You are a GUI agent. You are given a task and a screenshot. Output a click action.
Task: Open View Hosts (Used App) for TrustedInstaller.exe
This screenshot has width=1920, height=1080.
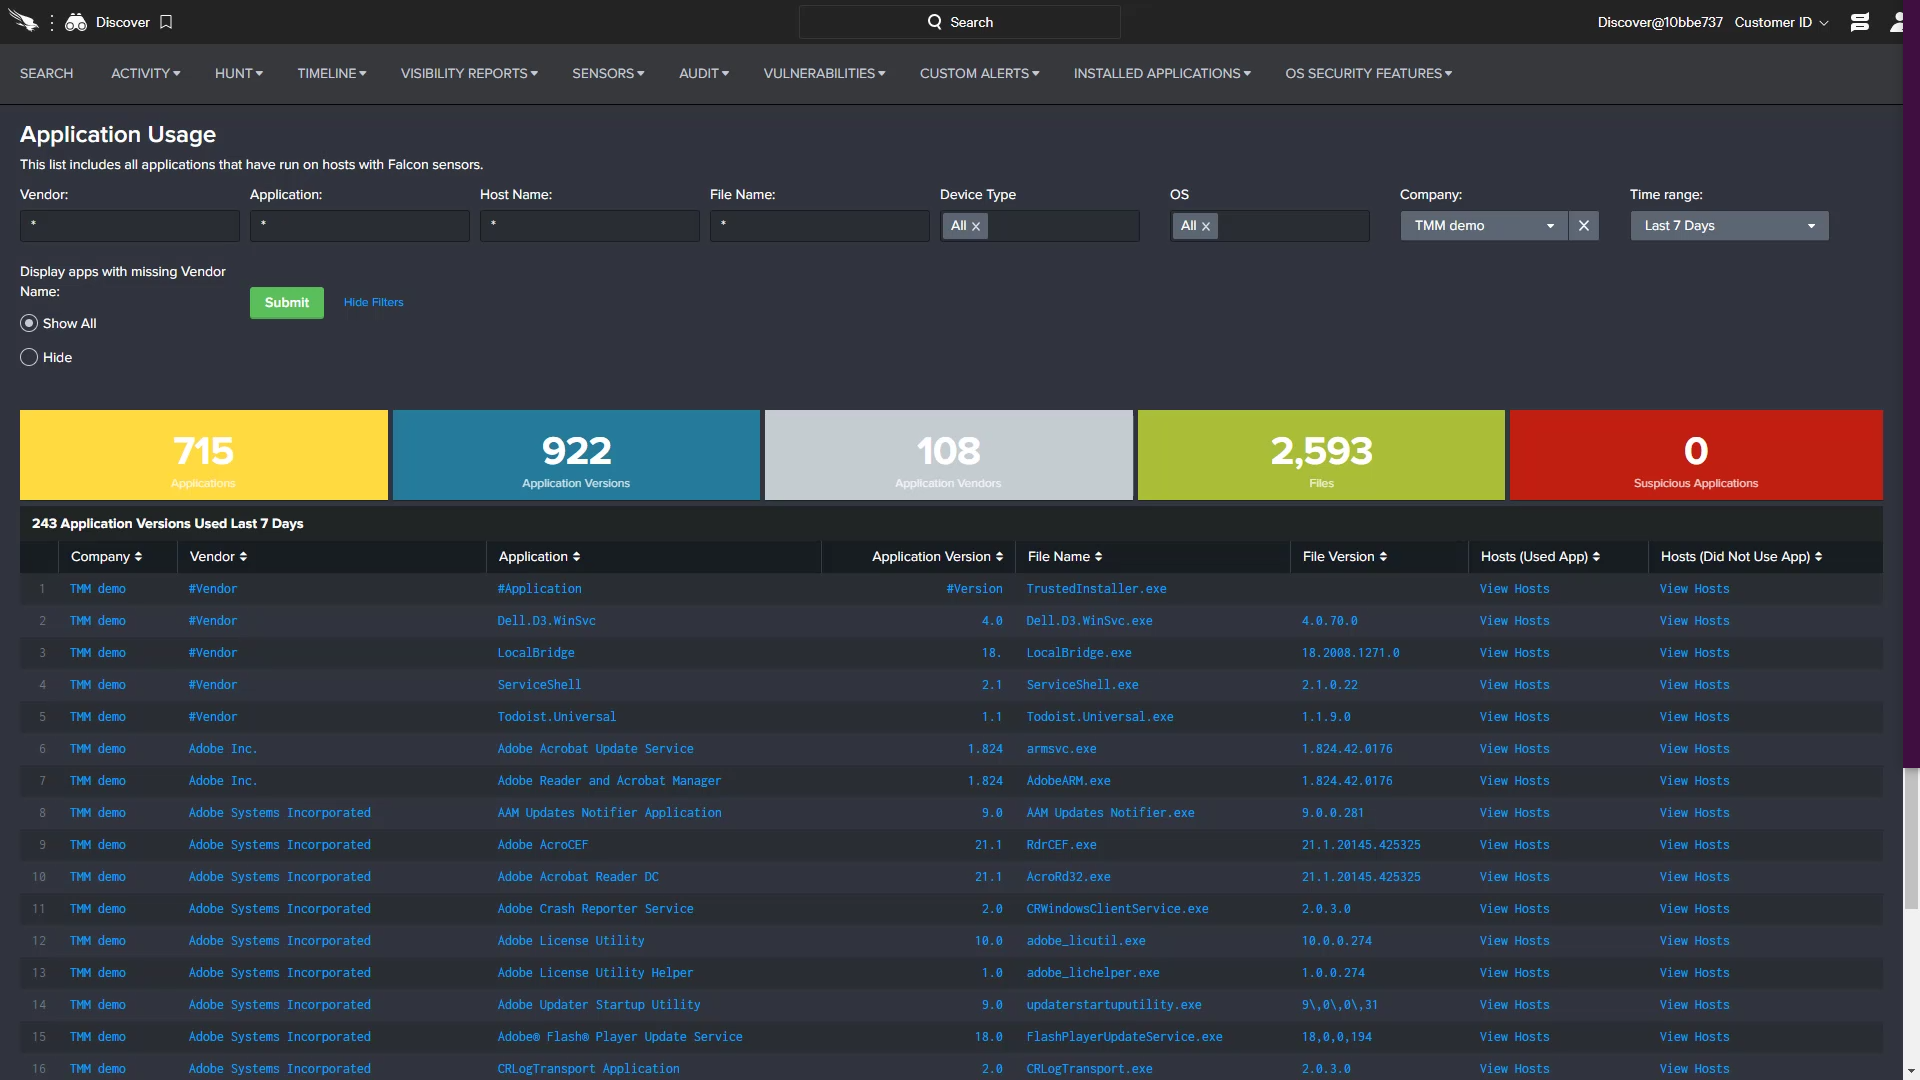click(x=1514, y=589)
